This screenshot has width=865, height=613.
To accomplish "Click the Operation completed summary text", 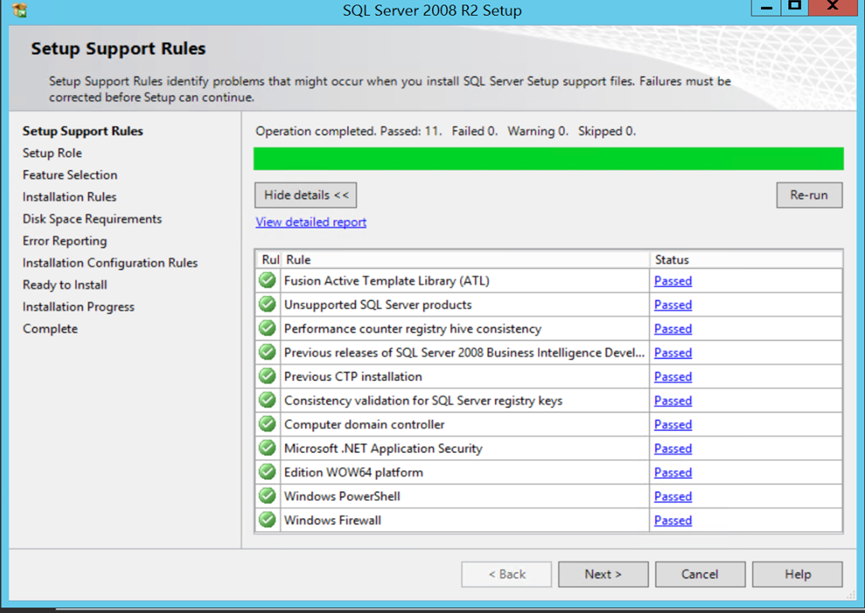I will tap(446, 131).
